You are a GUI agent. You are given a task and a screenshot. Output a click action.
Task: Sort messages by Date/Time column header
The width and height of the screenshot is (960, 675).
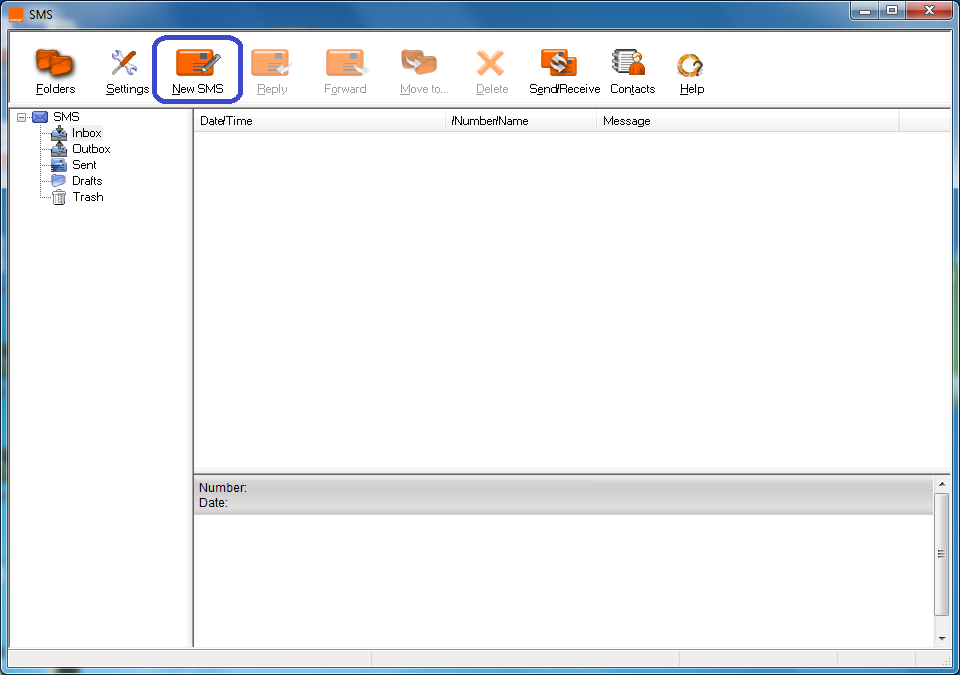pos(318,121)
